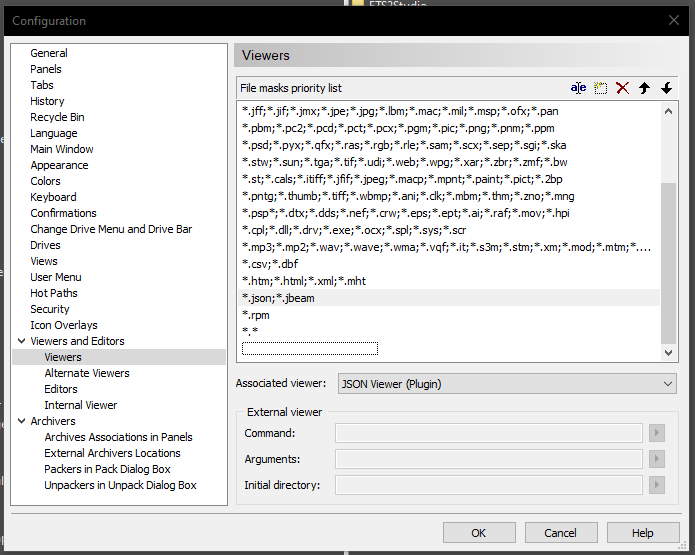695x555 pixels.
Task: Select the *.csv;*.dbf file mask row
Action: [x=270, y=264]
